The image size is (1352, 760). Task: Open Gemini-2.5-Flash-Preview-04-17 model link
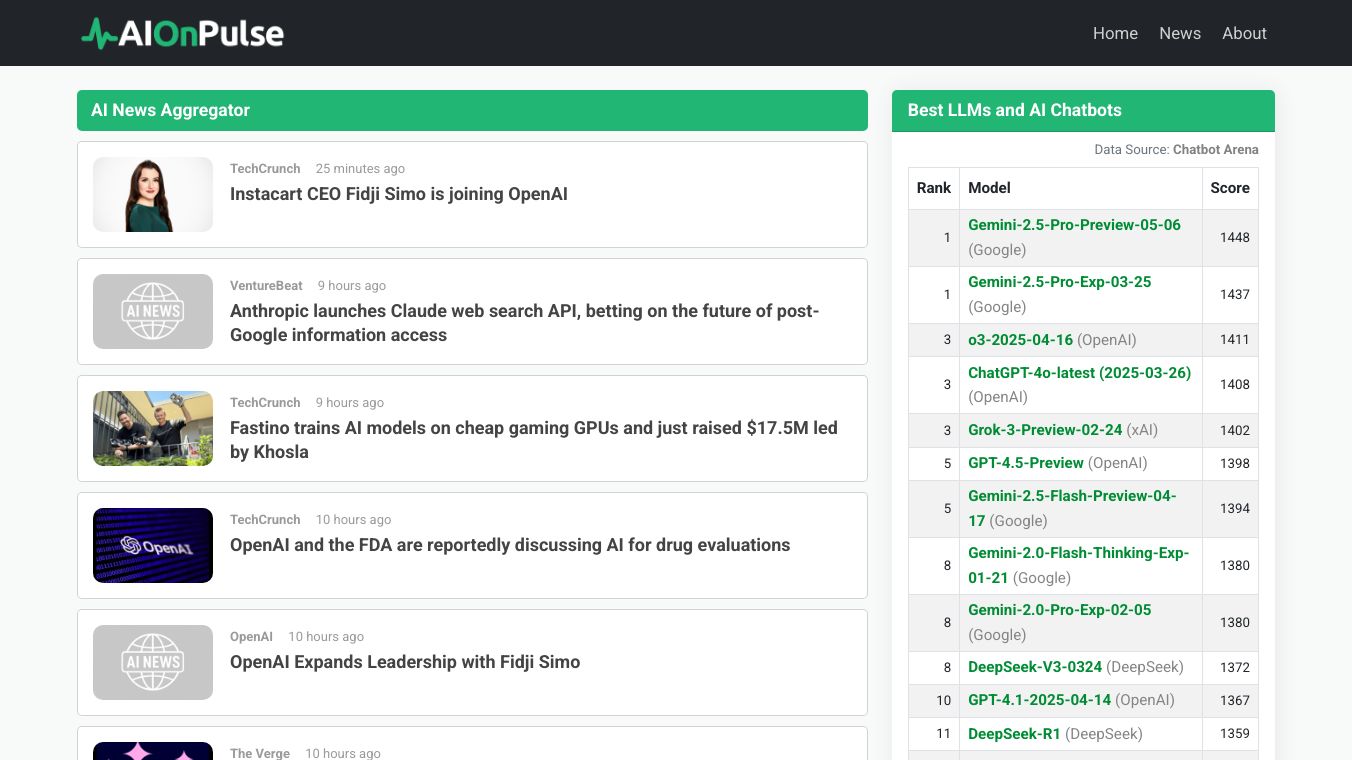point(1072,508)
